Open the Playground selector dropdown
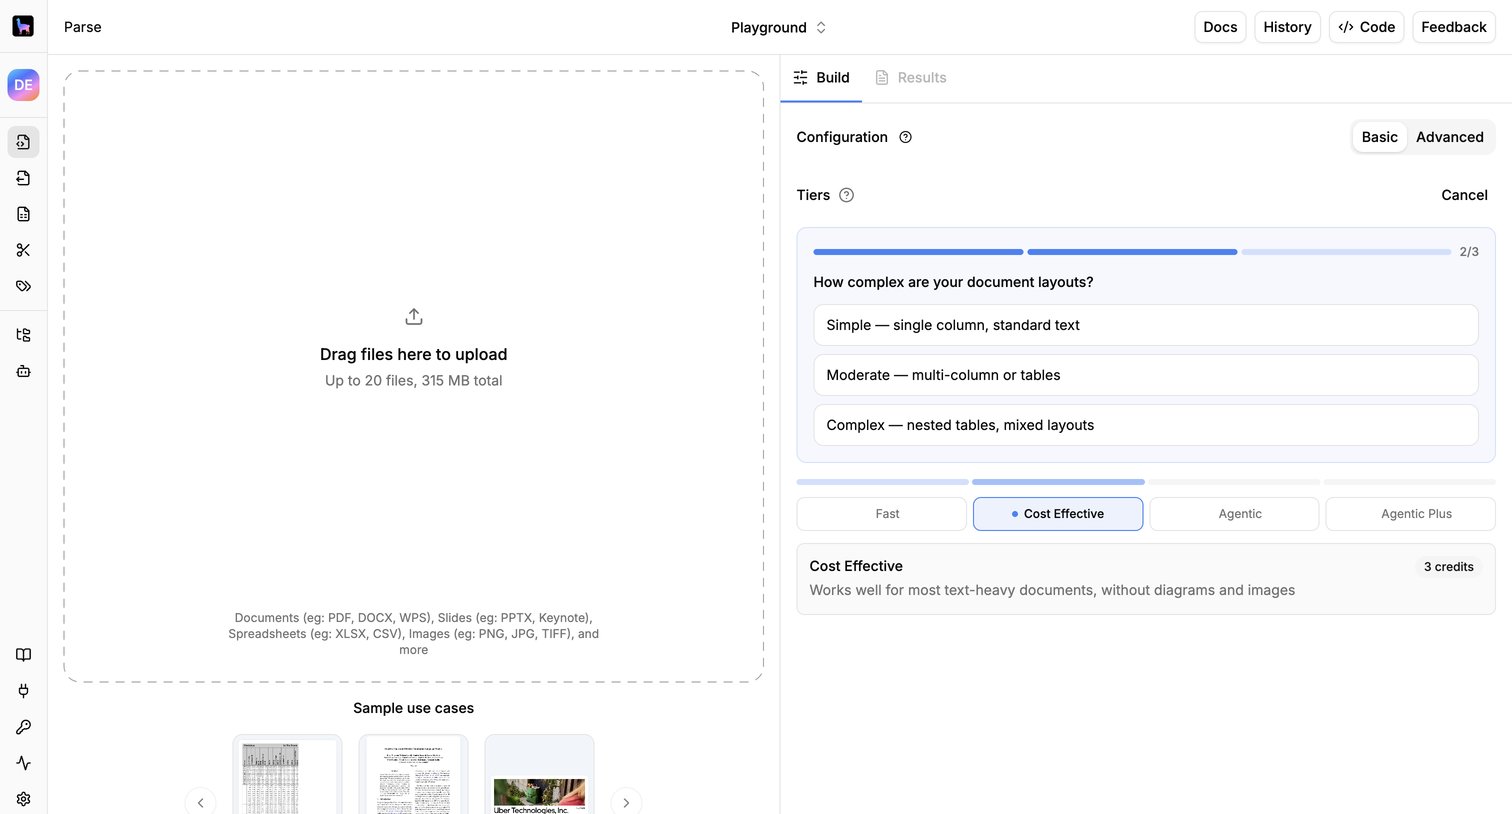Viewport: 1512px width, 814px height. 779,27
